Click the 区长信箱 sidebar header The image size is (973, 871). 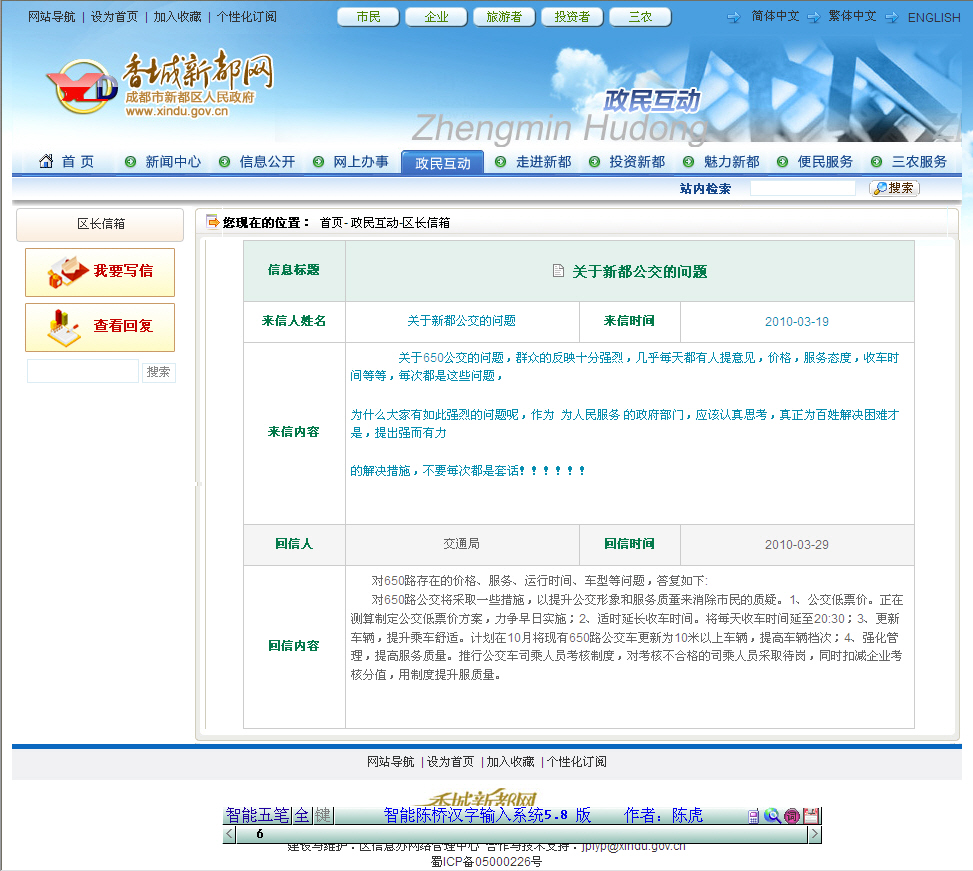pos(100,225)
